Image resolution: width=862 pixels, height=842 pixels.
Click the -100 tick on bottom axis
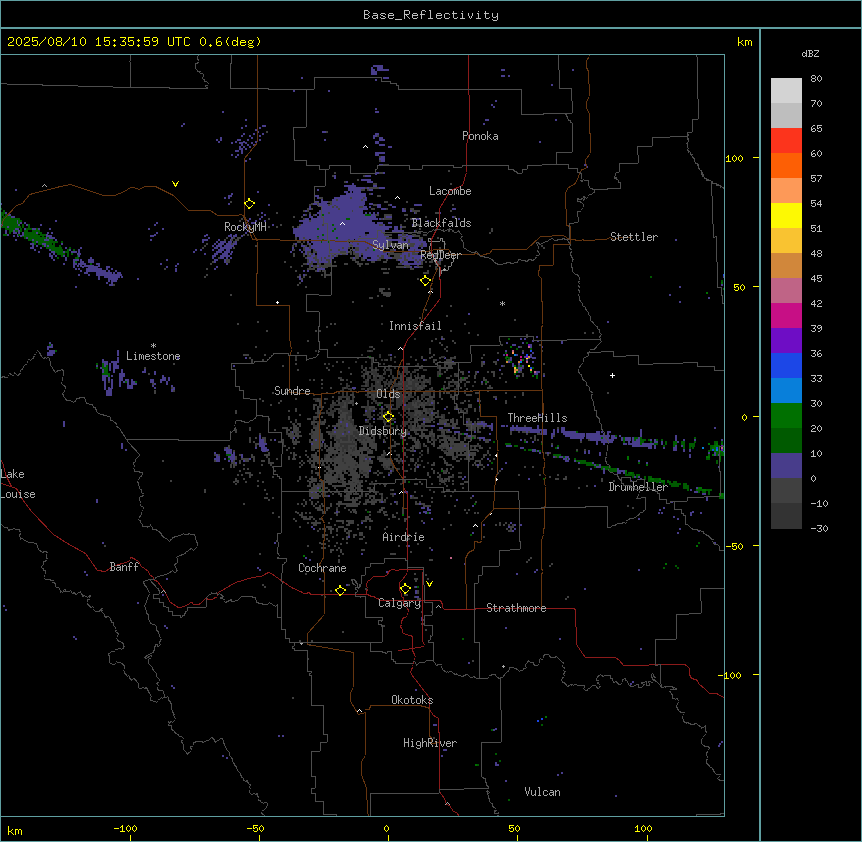coord(125,828)
